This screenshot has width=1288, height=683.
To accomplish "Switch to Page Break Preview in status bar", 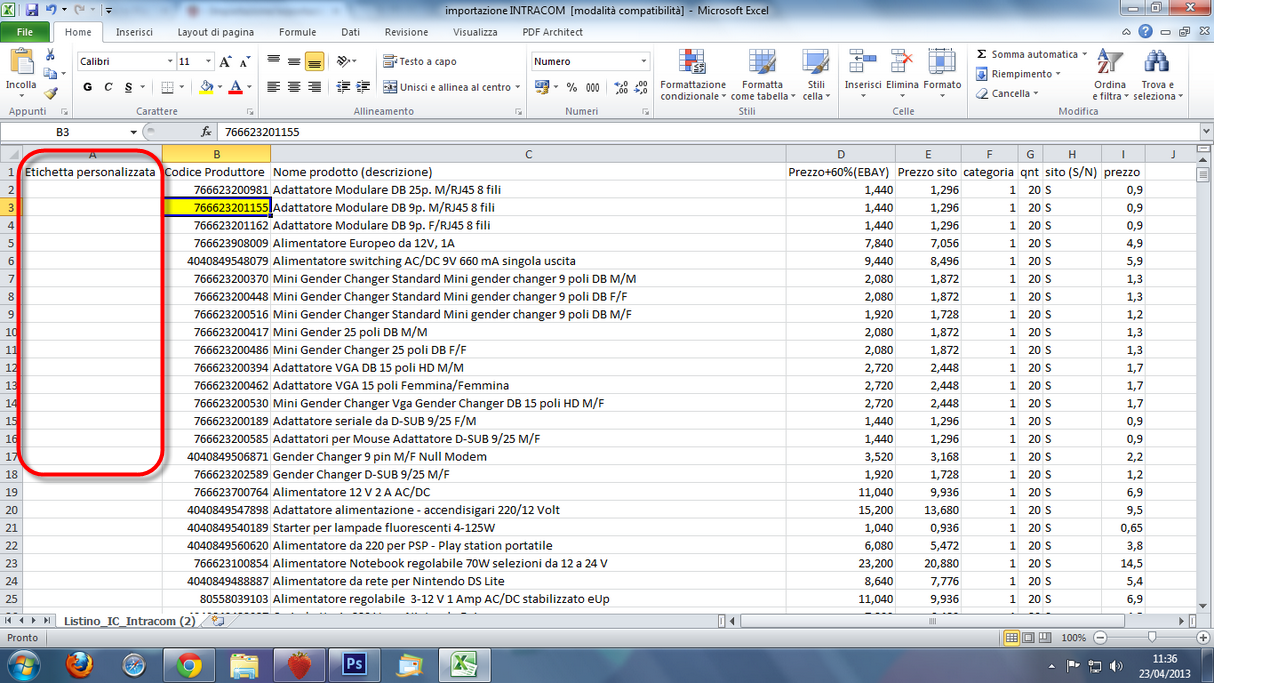I will coord(1044,637).
